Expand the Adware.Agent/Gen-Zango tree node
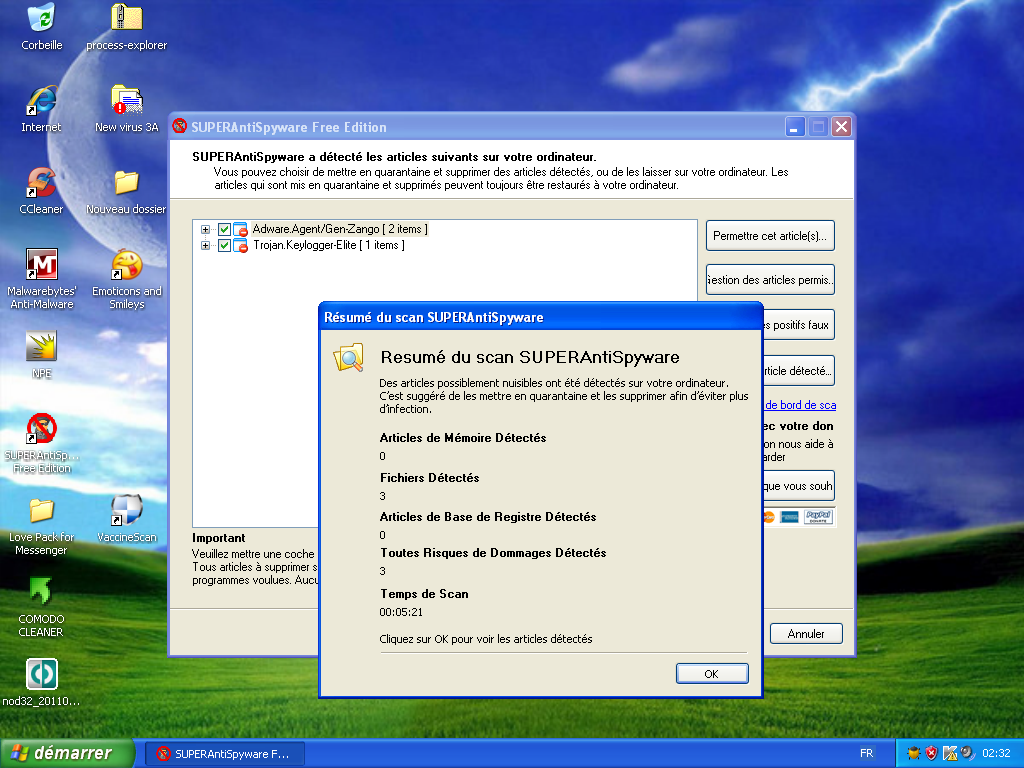Screen dimensions: 1024x768 point(205,229)
